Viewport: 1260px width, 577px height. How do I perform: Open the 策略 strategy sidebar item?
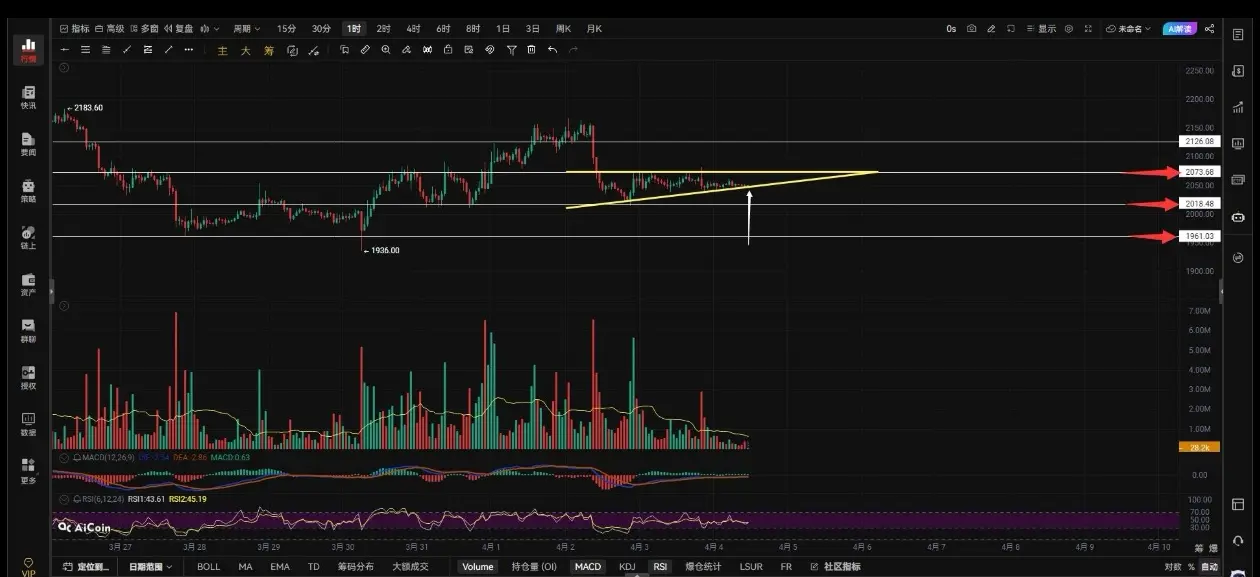point(28,190)
